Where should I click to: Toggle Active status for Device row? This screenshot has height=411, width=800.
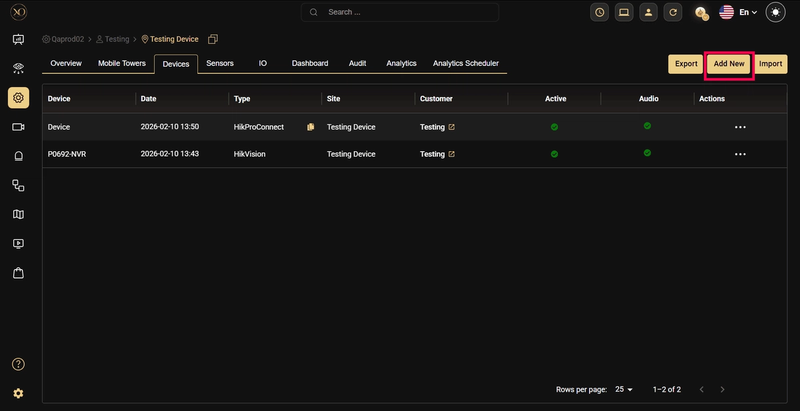[x=555, y=127]
